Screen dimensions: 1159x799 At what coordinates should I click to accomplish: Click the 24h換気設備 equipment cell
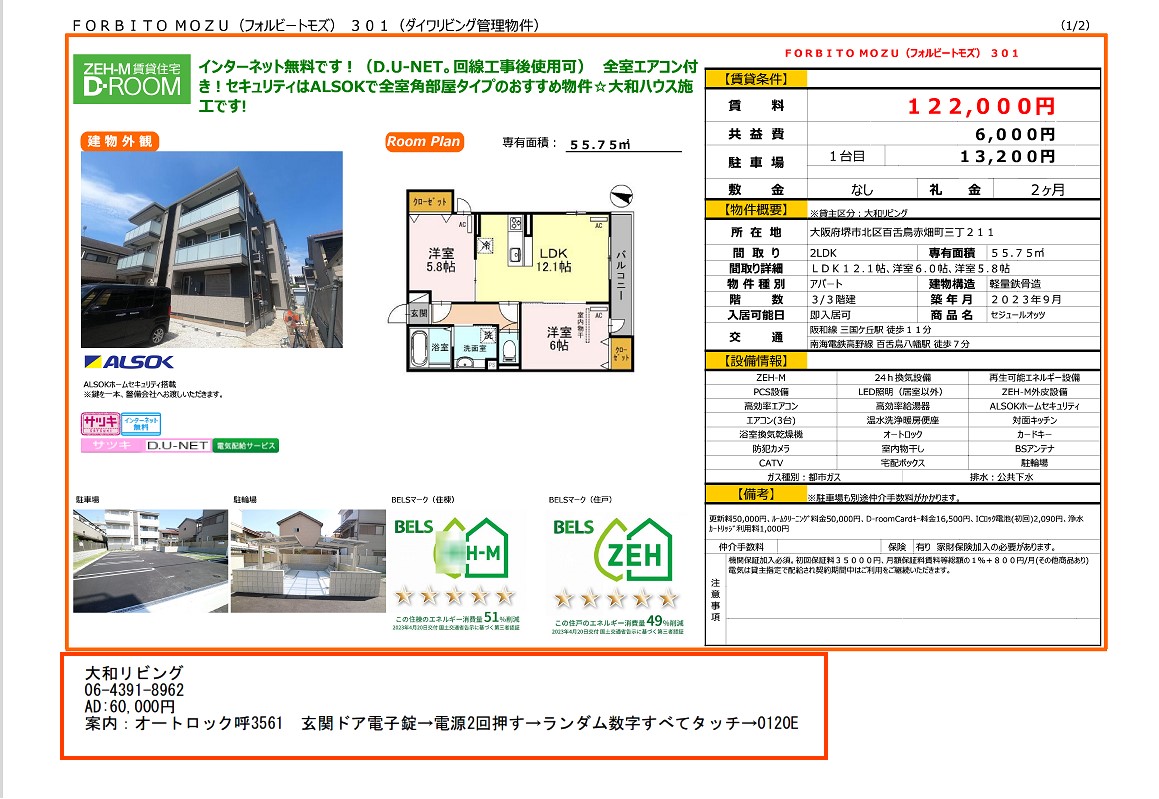(903, 378)
